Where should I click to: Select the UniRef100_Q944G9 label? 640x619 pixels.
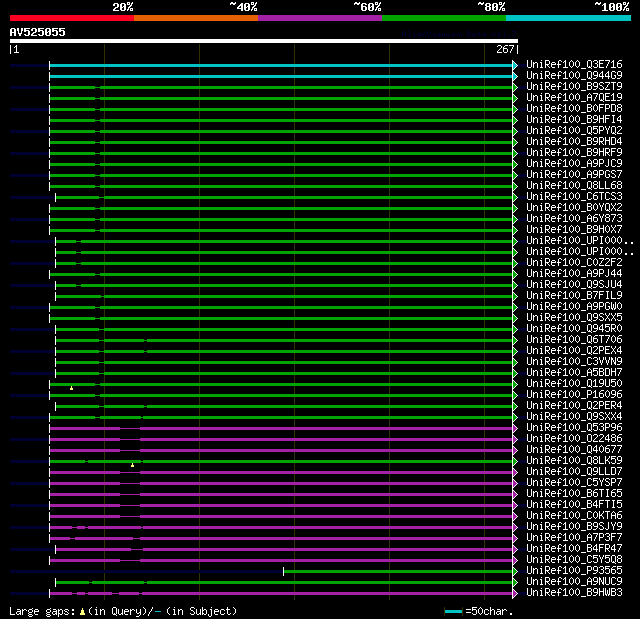tap(574, 75)
